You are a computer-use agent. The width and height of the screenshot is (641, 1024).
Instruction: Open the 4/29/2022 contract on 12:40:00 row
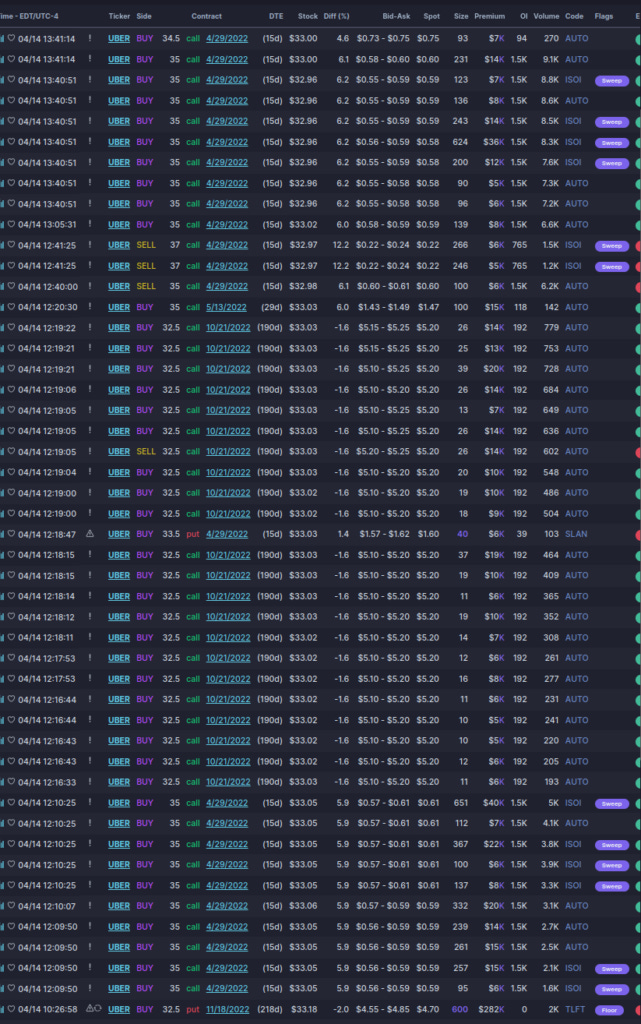click(x=227, y=286)
